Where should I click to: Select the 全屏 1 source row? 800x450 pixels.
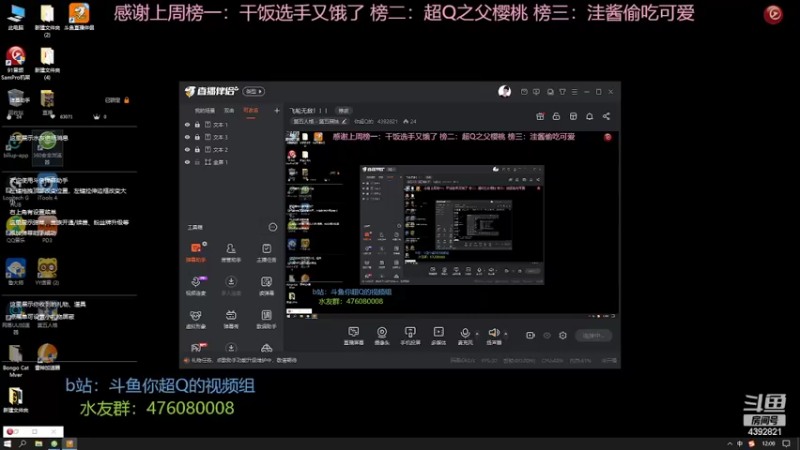click(x=231, y=162)
